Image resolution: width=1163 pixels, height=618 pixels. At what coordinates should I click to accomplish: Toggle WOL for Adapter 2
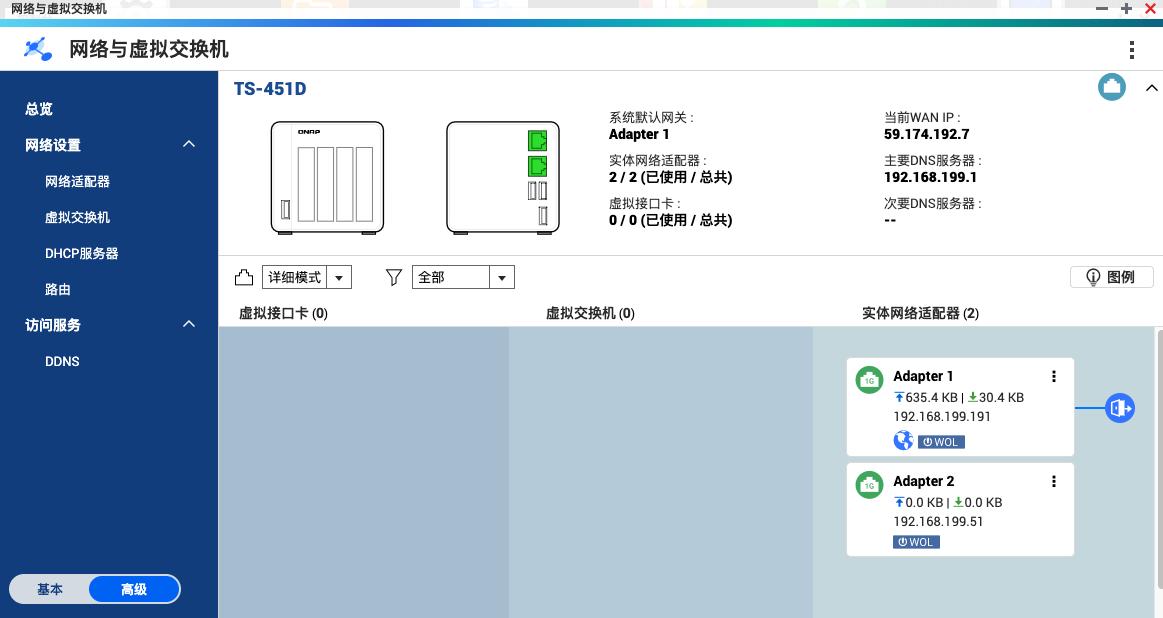pyautogui.click(x=916, y=542)
